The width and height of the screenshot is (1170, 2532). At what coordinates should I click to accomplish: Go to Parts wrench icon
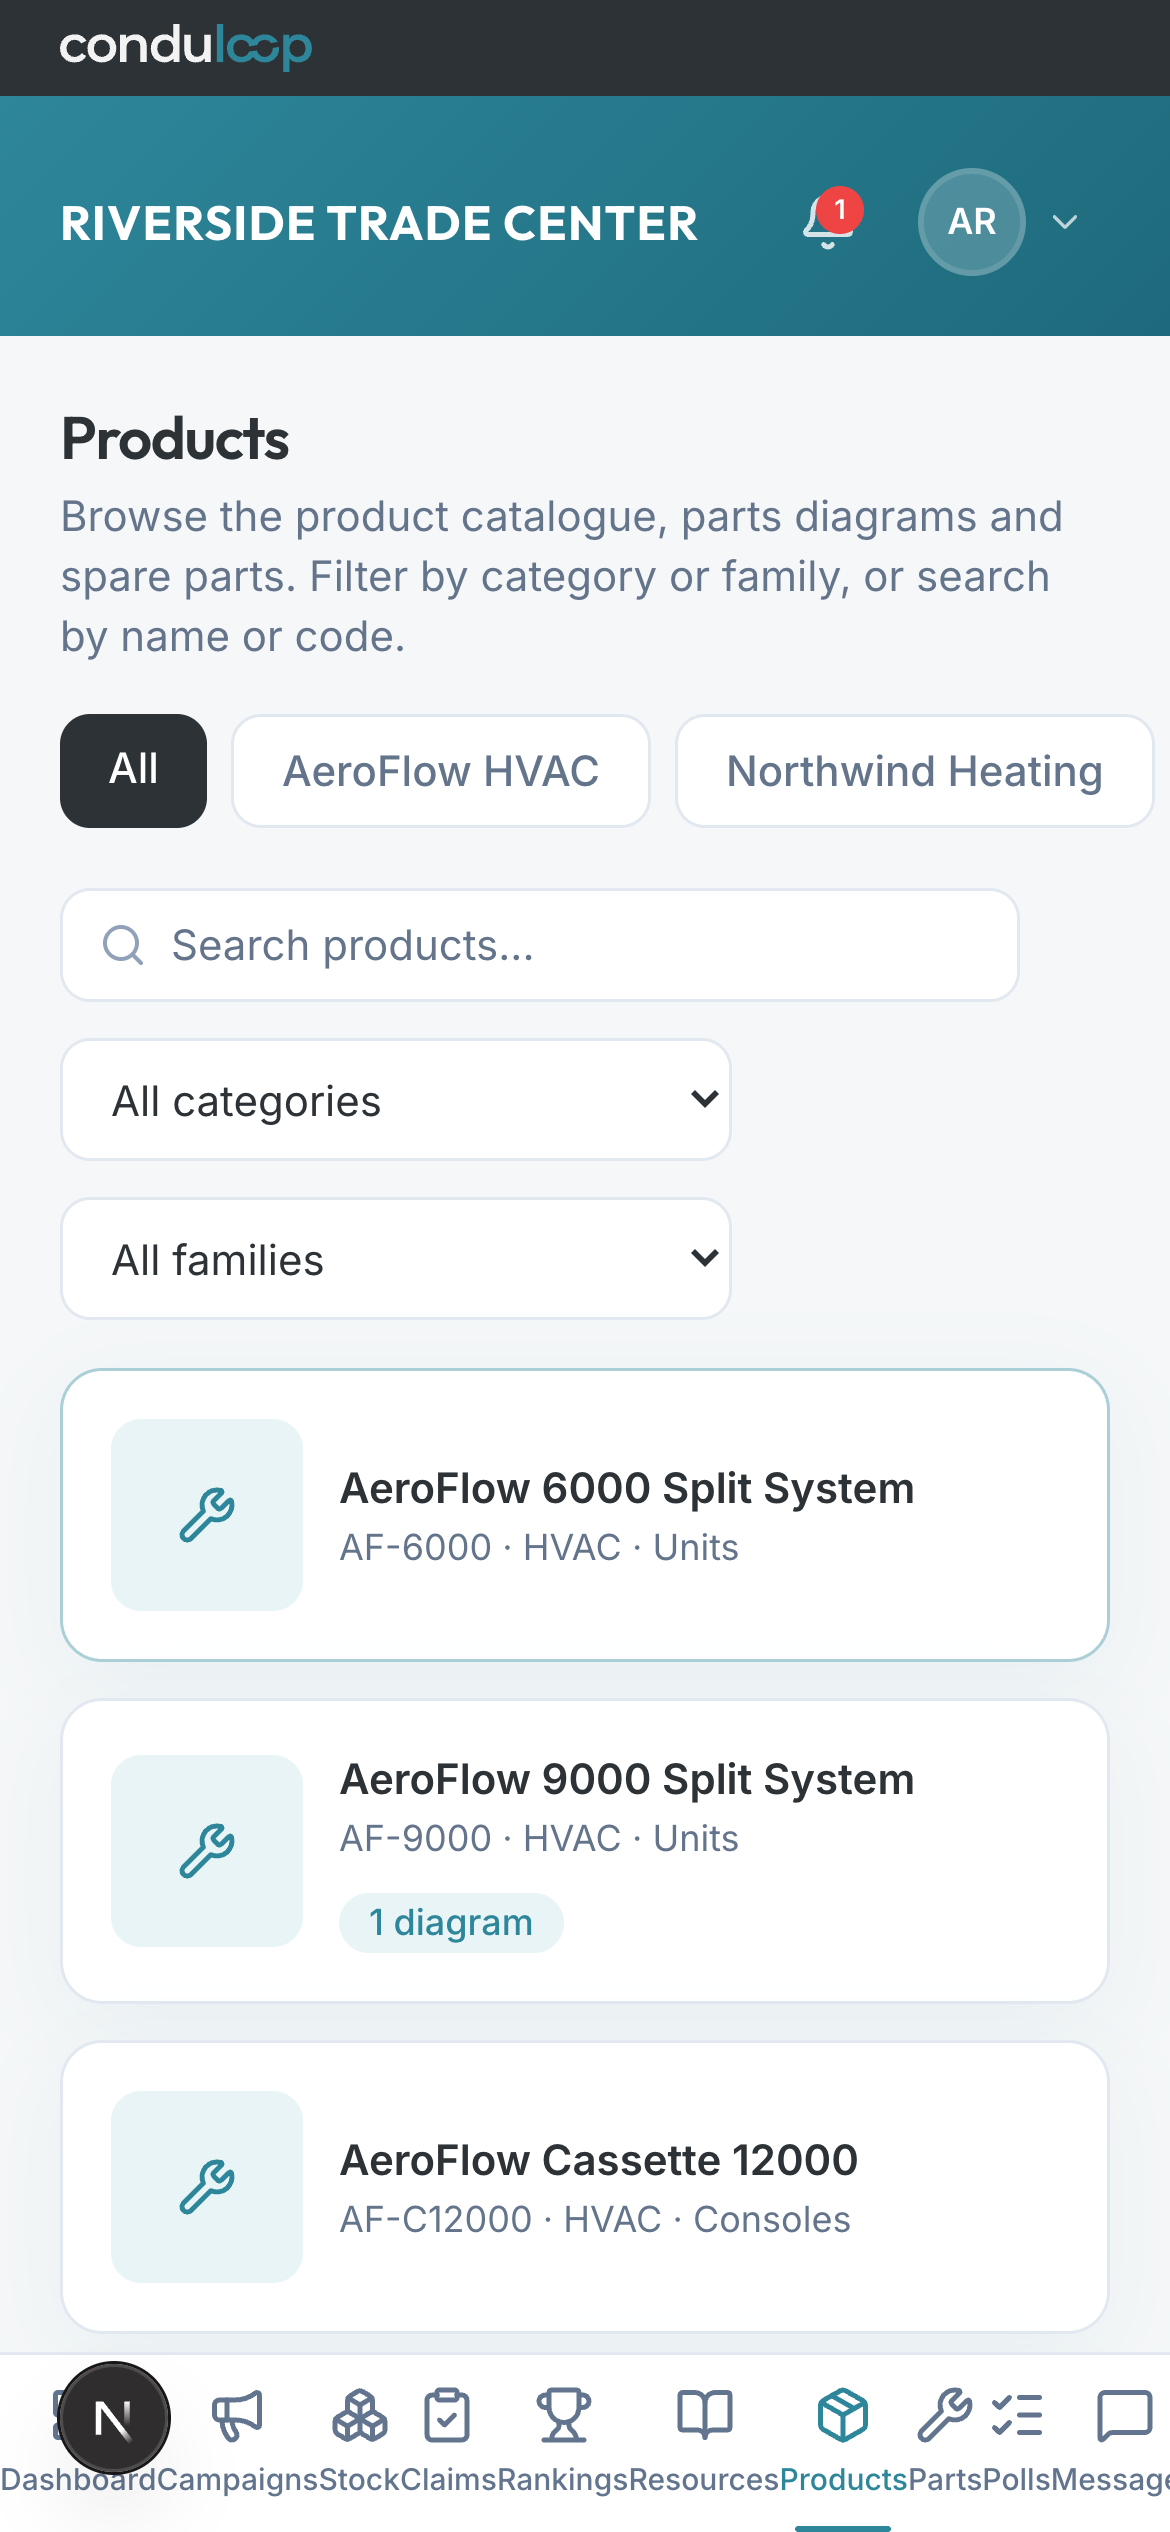945,2416
